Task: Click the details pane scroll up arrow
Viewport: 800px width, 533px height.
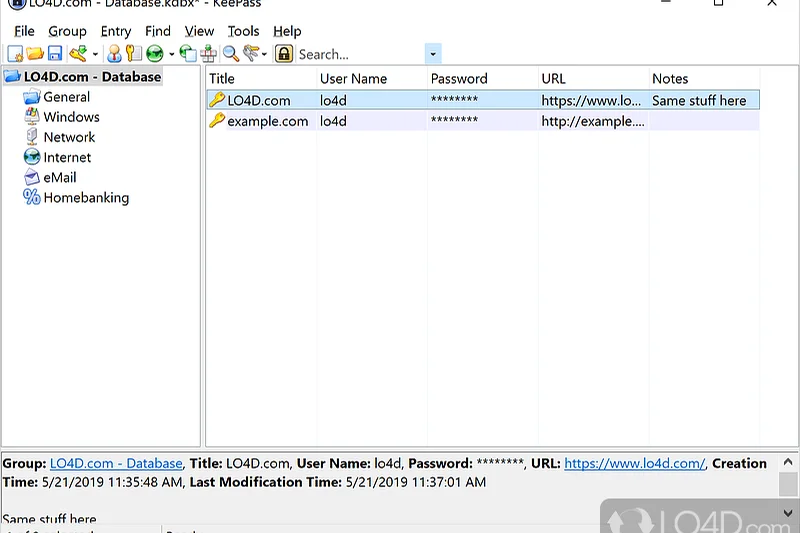Action: pyautogui.click(x=788, y=462)
